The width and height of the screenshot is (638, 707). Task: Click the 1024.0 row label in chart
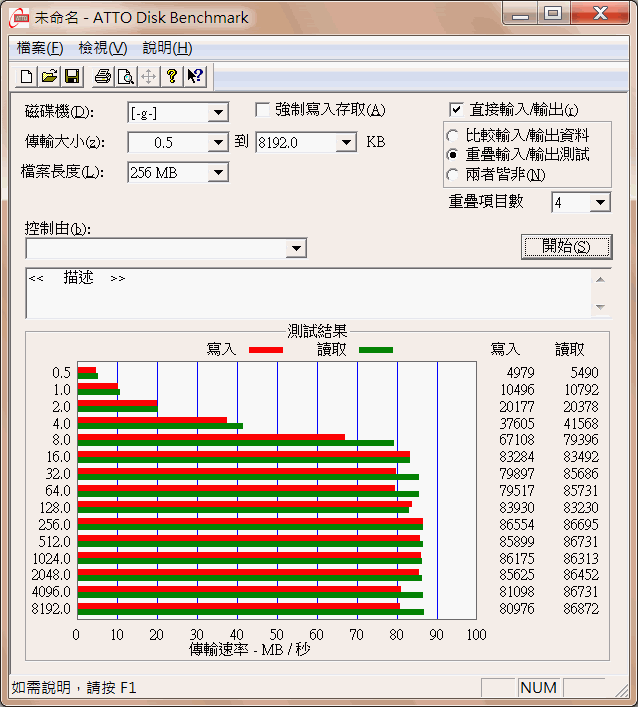point(51,559)
